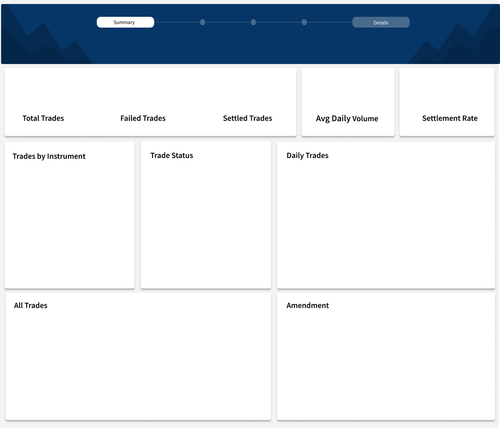This screenshot has width=500, height=428.
Task: Click the Settled Trades label
Action: coord(247,118)
